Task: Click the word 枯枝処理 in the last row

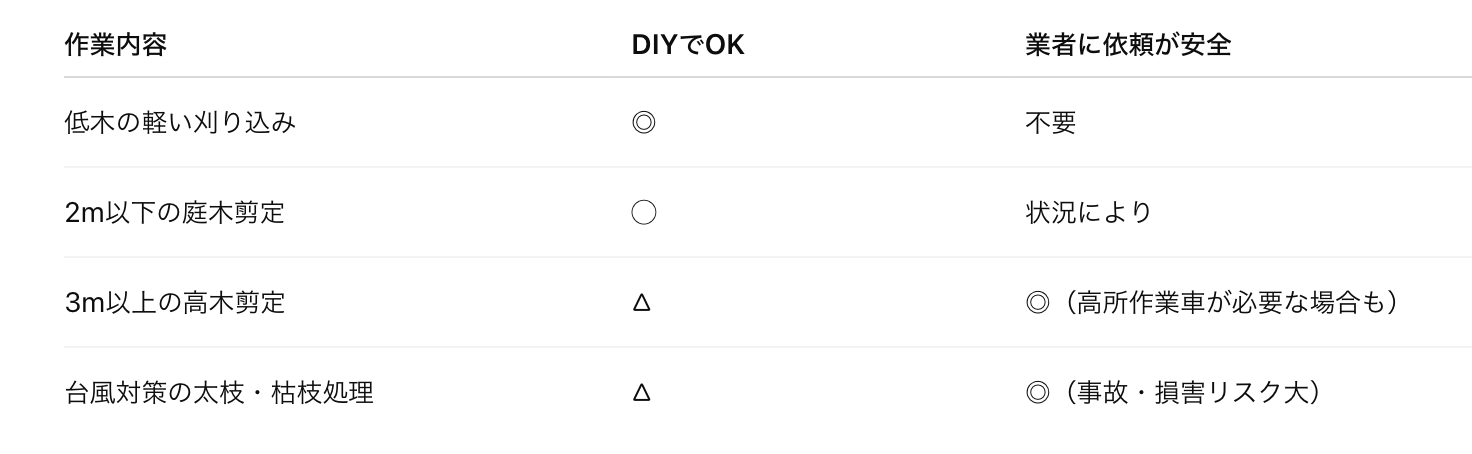Action: pyautogui.click(x=322, y=393)
